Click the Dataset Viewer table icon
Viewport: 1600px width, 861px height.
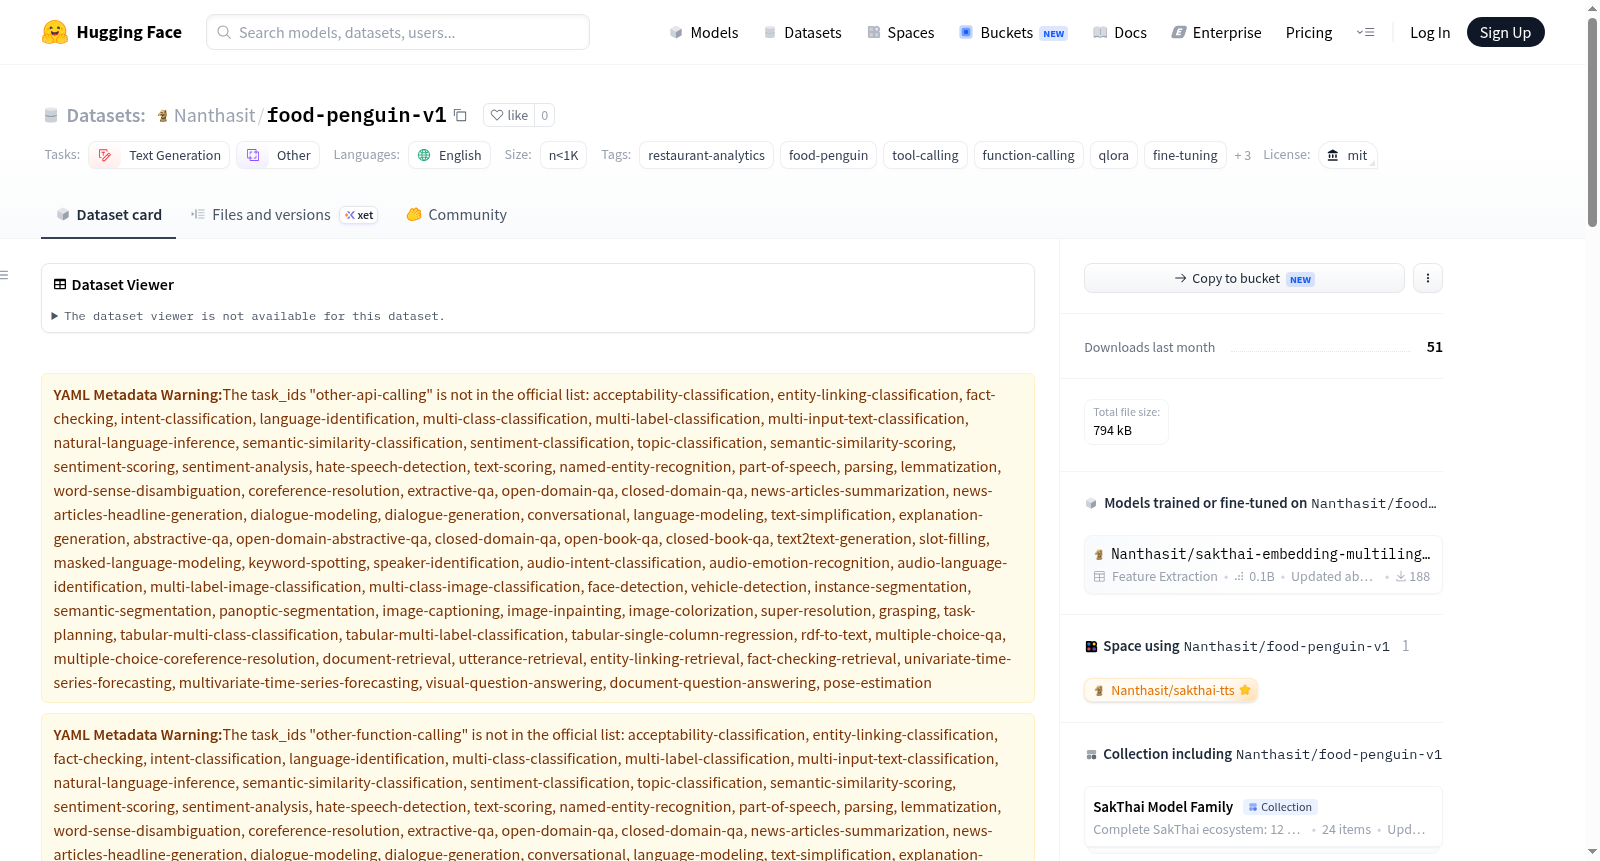coord(60,285)
